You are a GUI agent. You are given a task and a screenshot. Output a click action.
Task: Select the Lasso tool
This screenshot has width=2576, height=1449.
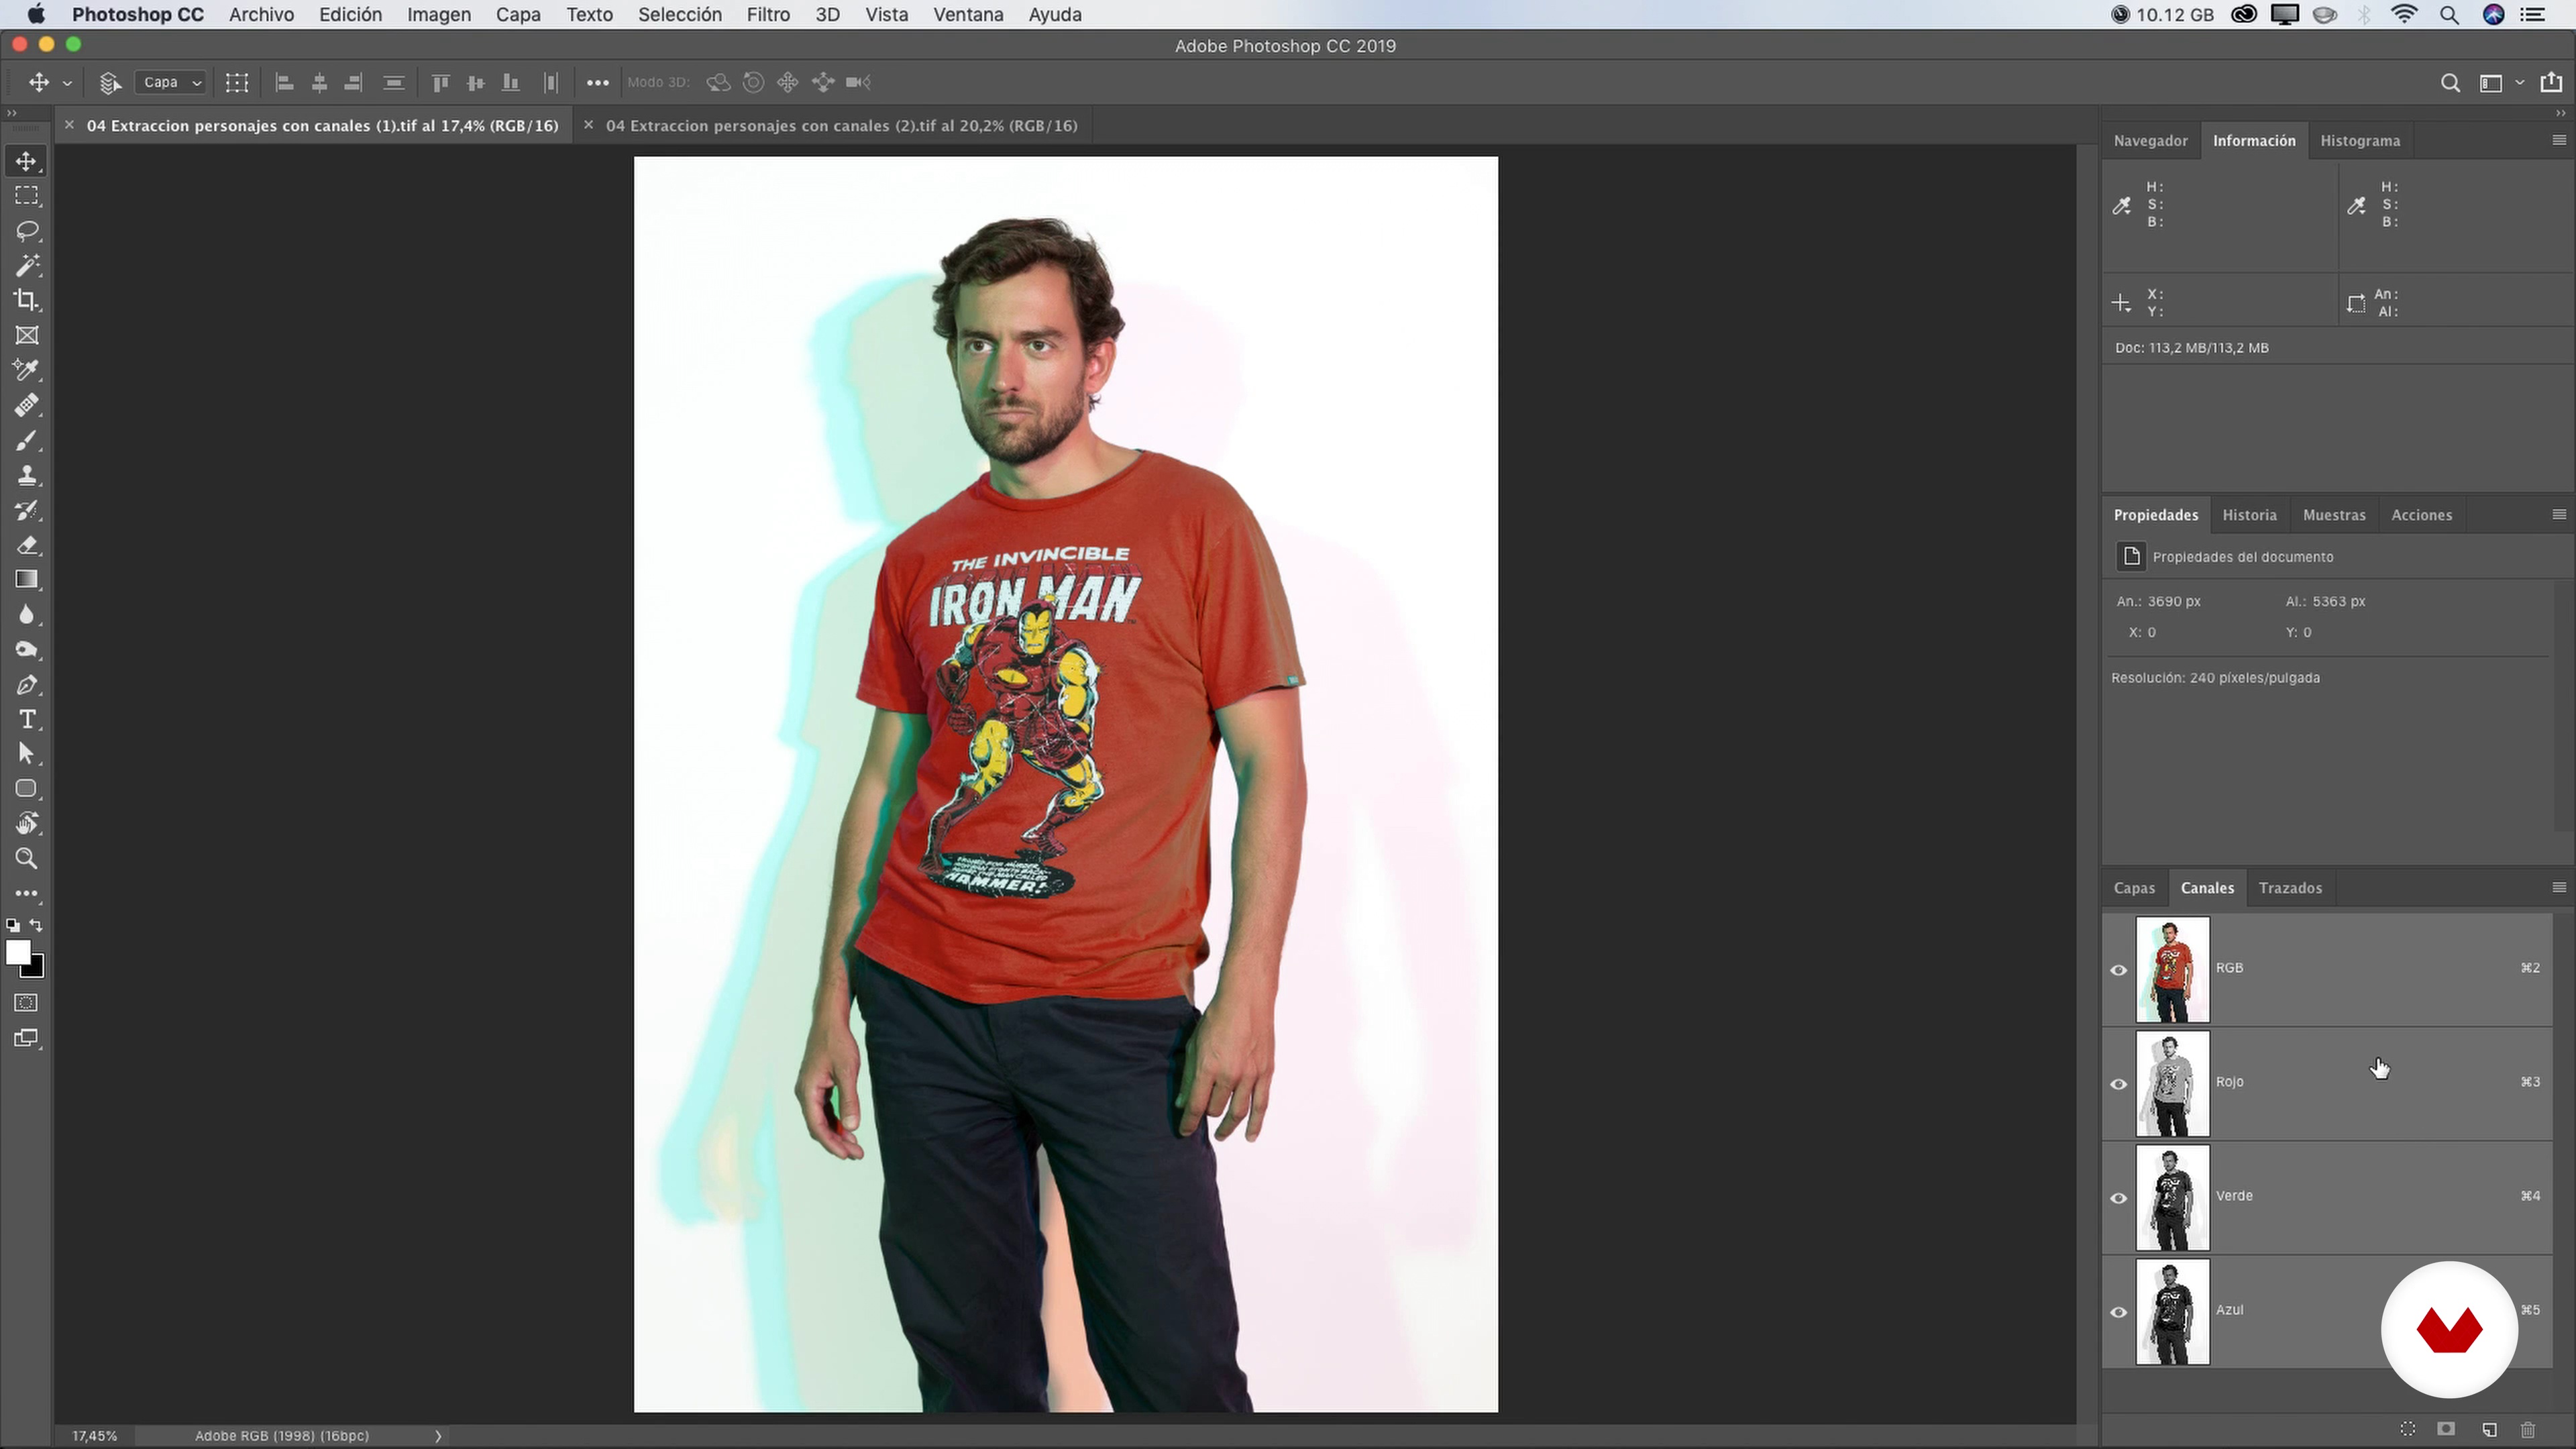[x=27, y=231]
